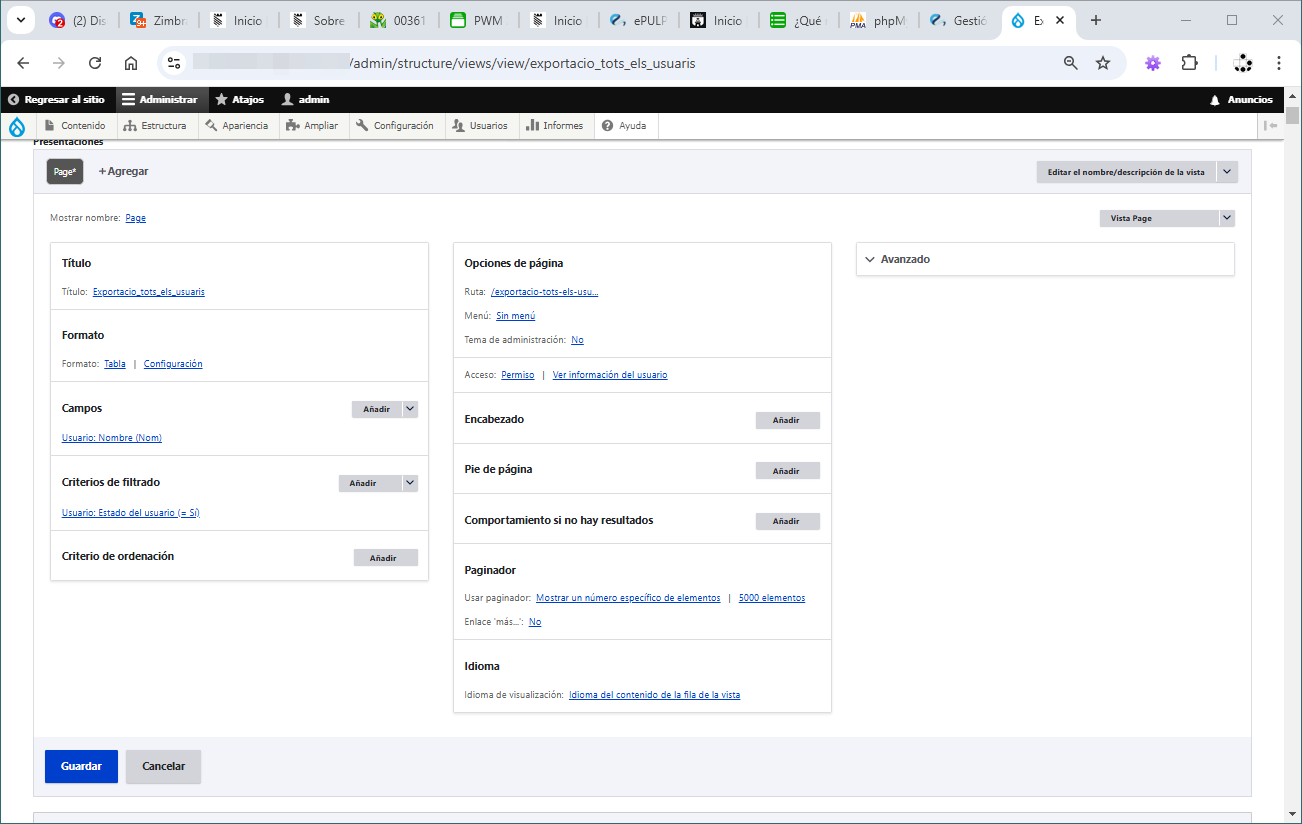Click the toolbar orientation toggle icon

coord(1271,126)
